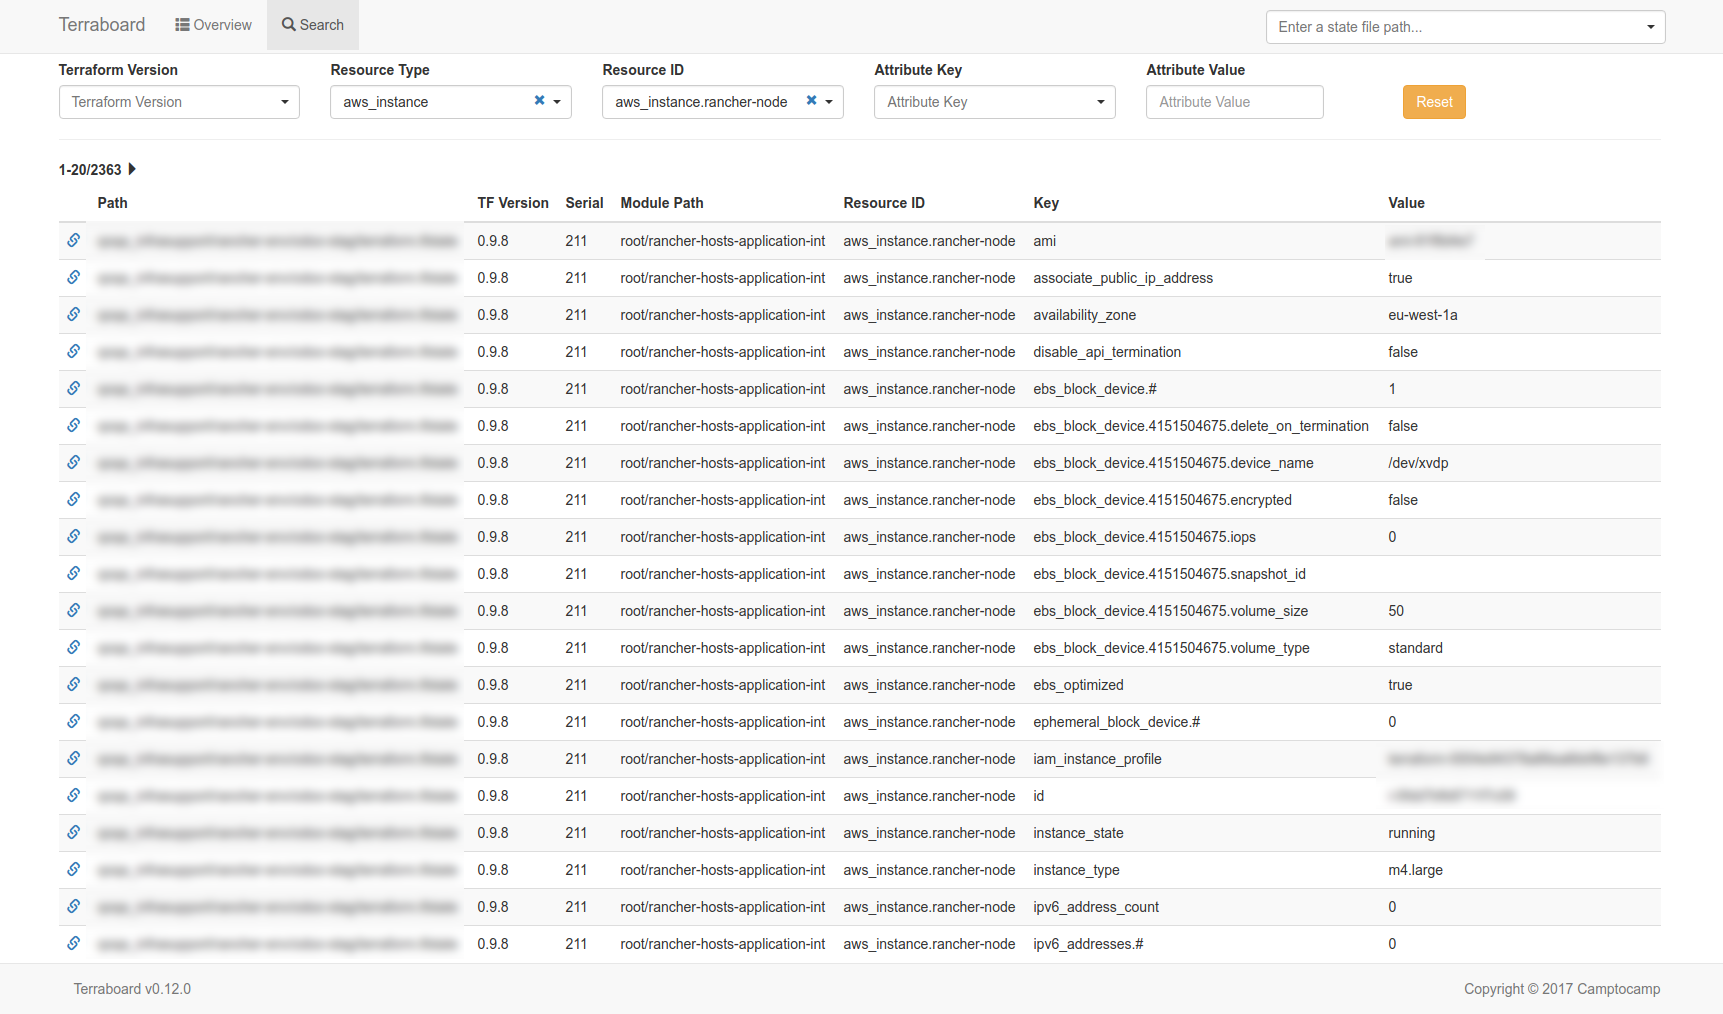
Task: Open the Terraform Version dropdown
Action: click(x=179, y=102)
